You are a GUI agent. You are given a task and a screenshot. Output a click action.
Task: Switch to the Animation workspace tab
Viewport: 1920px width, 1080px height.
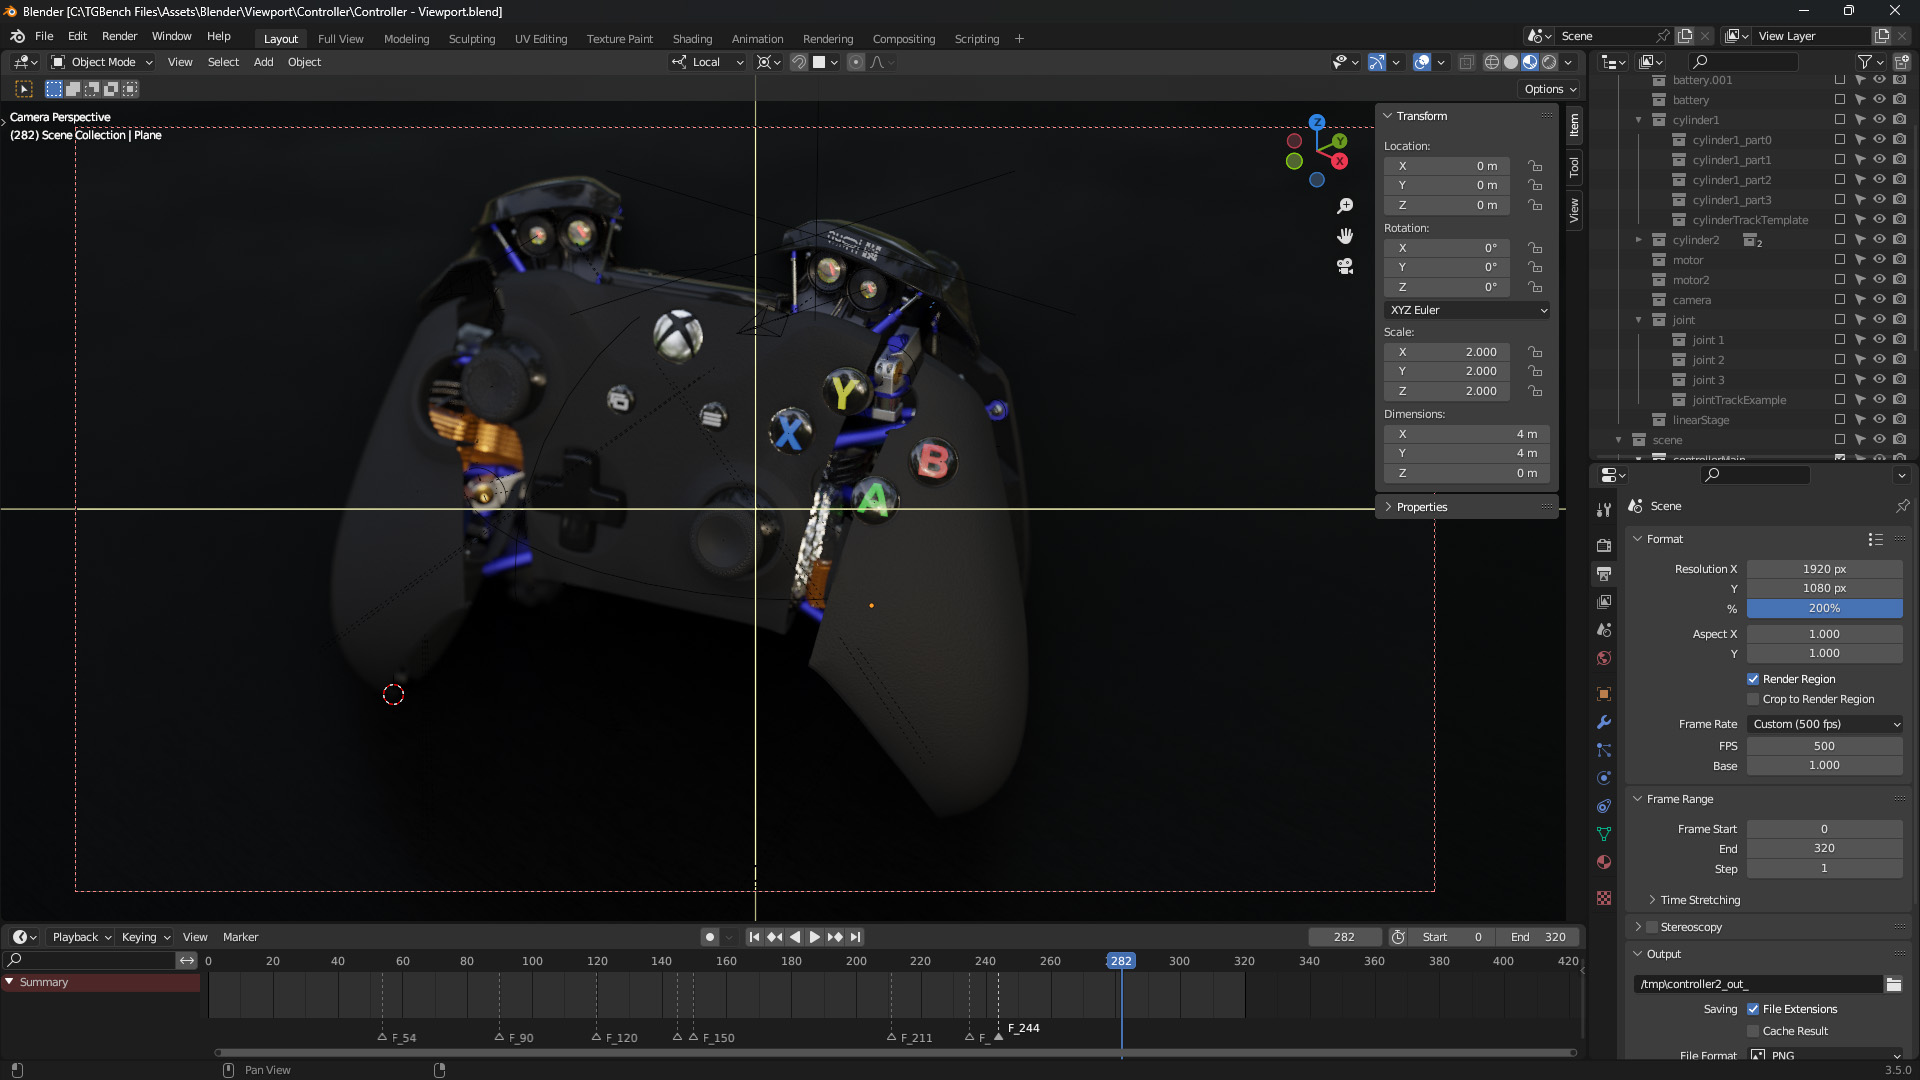pyautogui.click(x=757, y=38)
